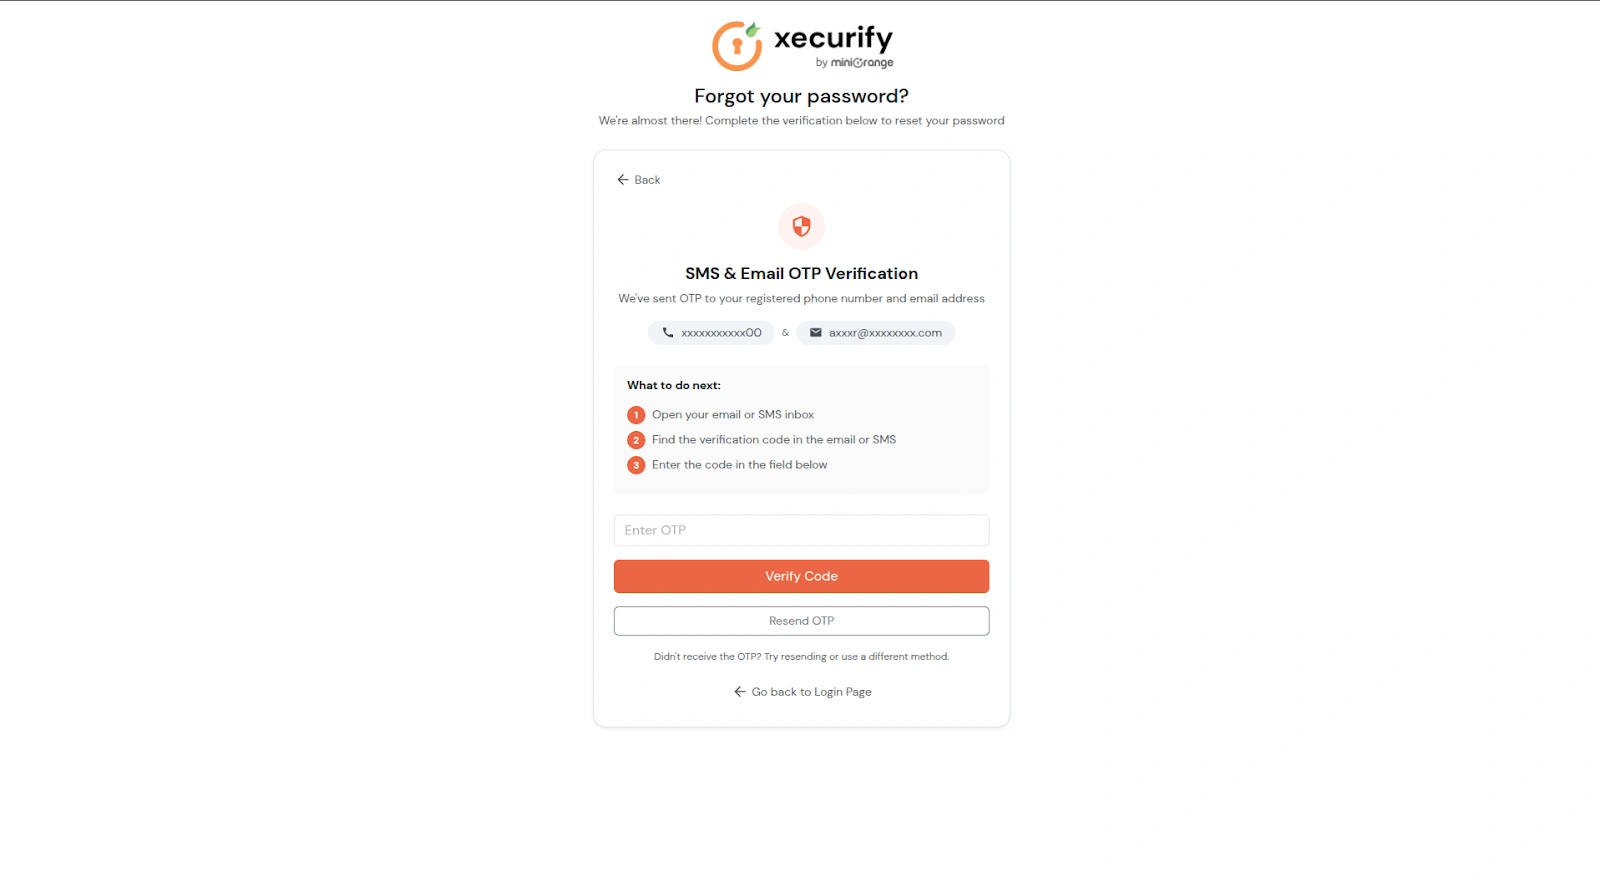
Task: Click the xecurify brand name text
Action: point(833,38)
